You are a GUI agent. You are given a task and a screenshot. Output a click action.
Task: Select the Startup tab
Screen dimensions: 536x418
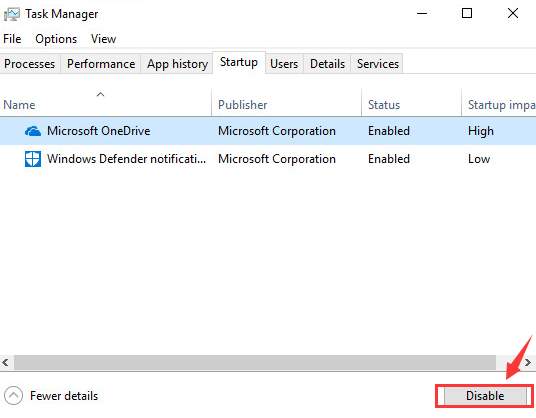click(x=239, y=62)
